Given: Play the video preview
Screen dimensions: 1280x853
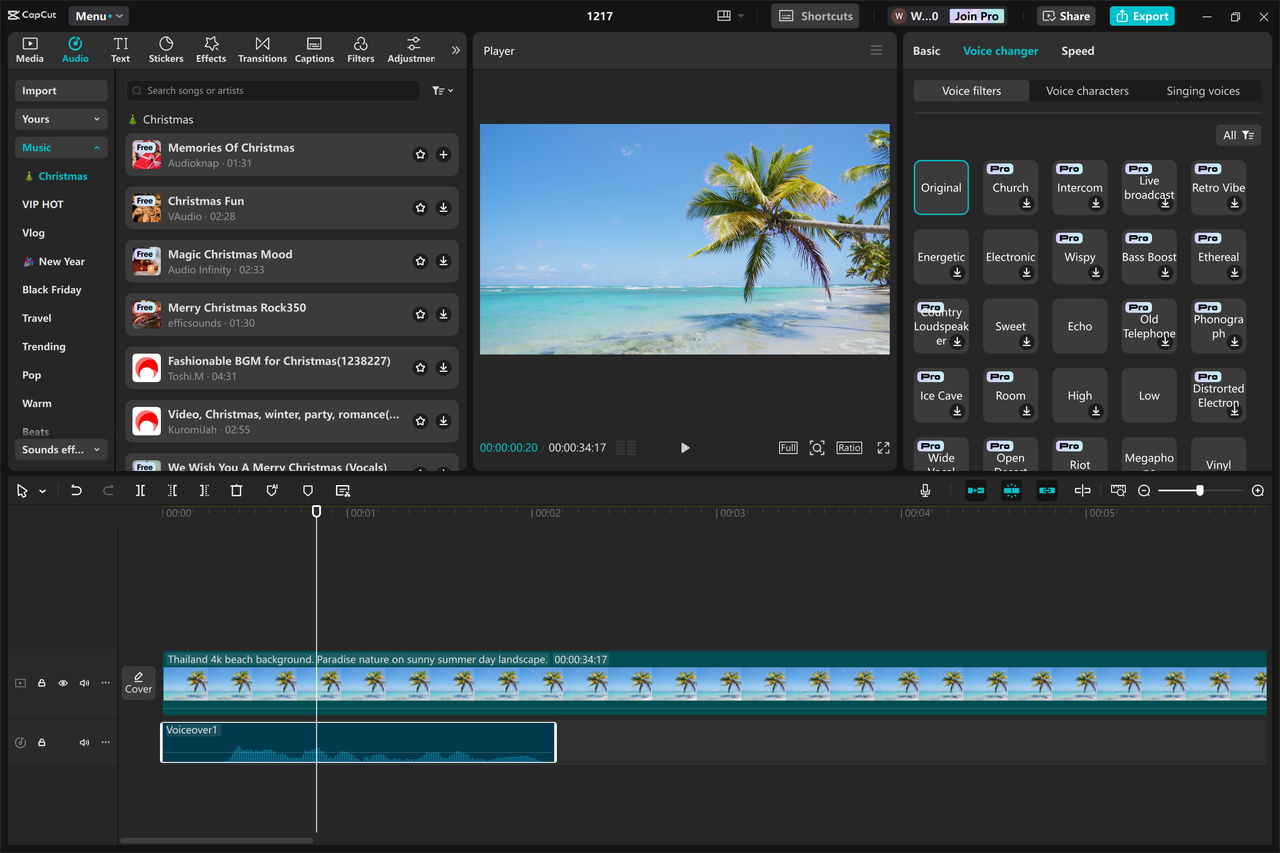Looking at the screenshot, I should coord(685,448).
